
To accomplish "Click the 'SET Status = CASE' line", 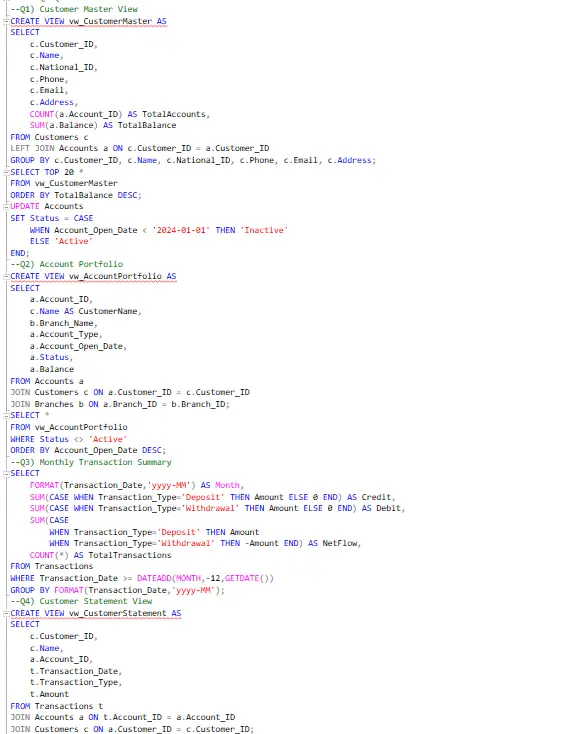I will 52,218.
